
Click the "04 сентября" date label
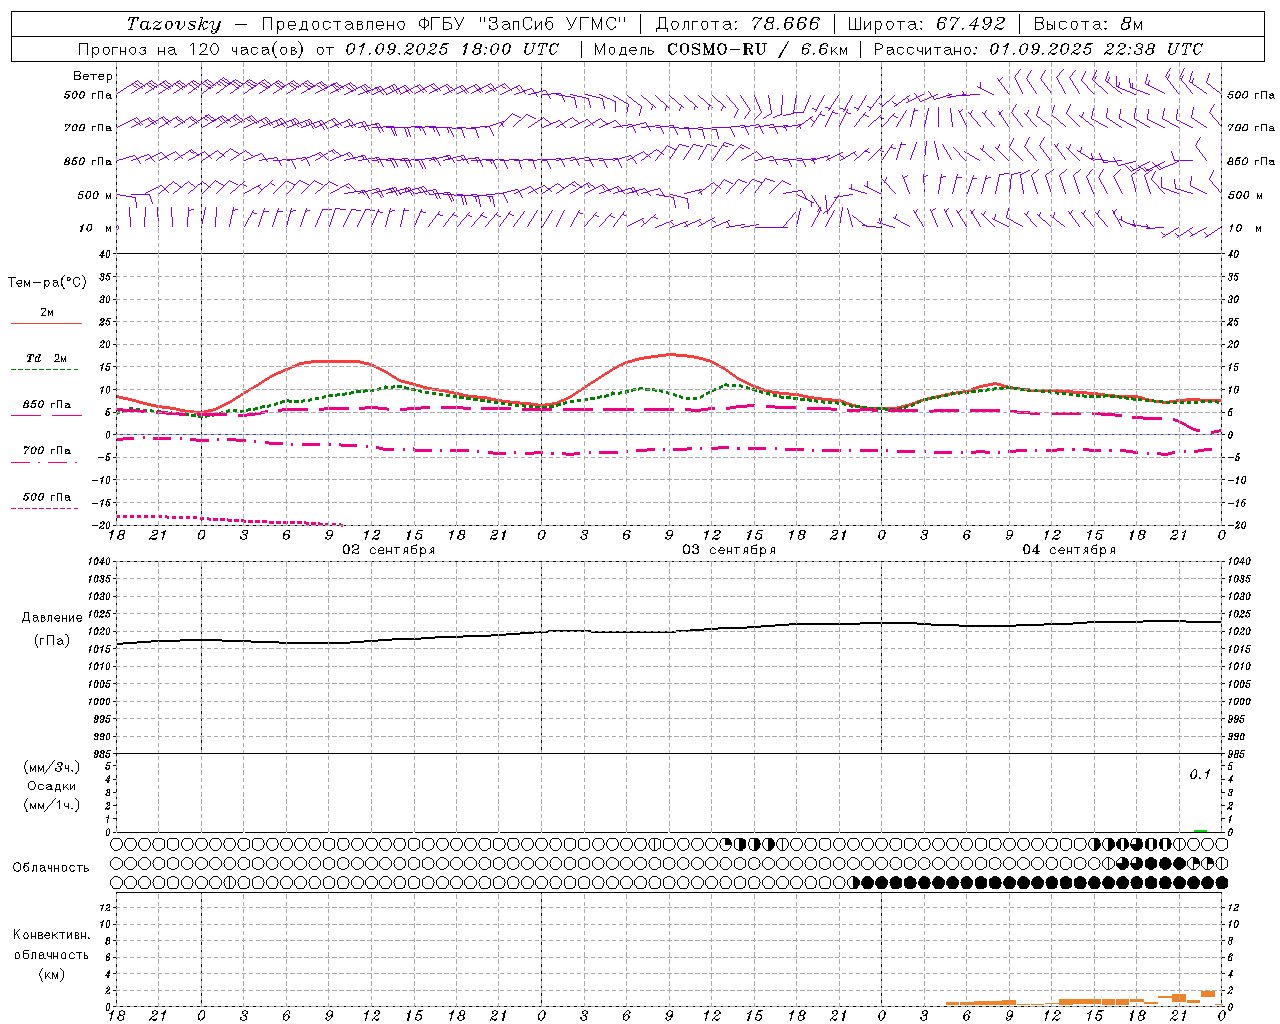[1069, 550]
